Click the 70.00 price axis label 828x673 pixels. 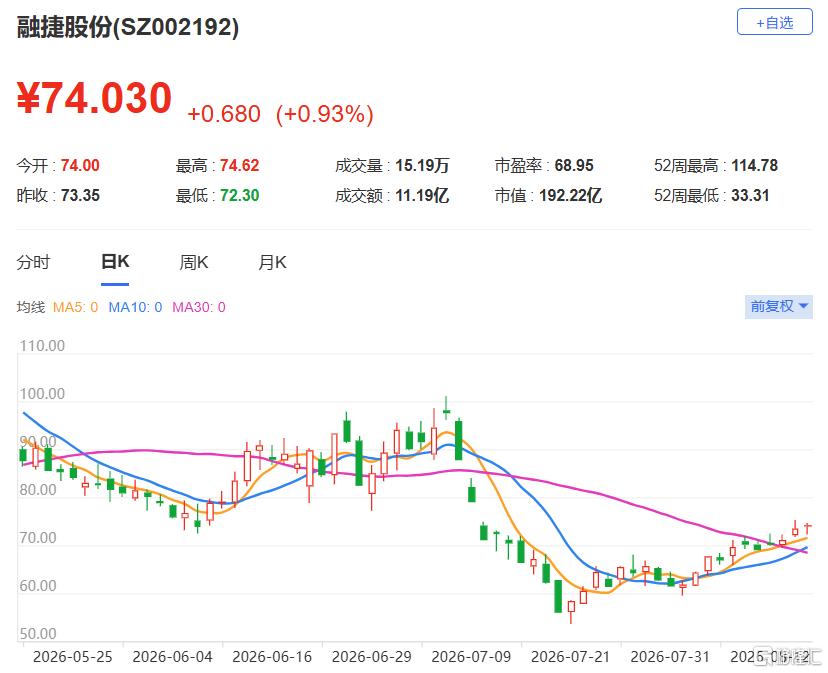coord(38,538)
